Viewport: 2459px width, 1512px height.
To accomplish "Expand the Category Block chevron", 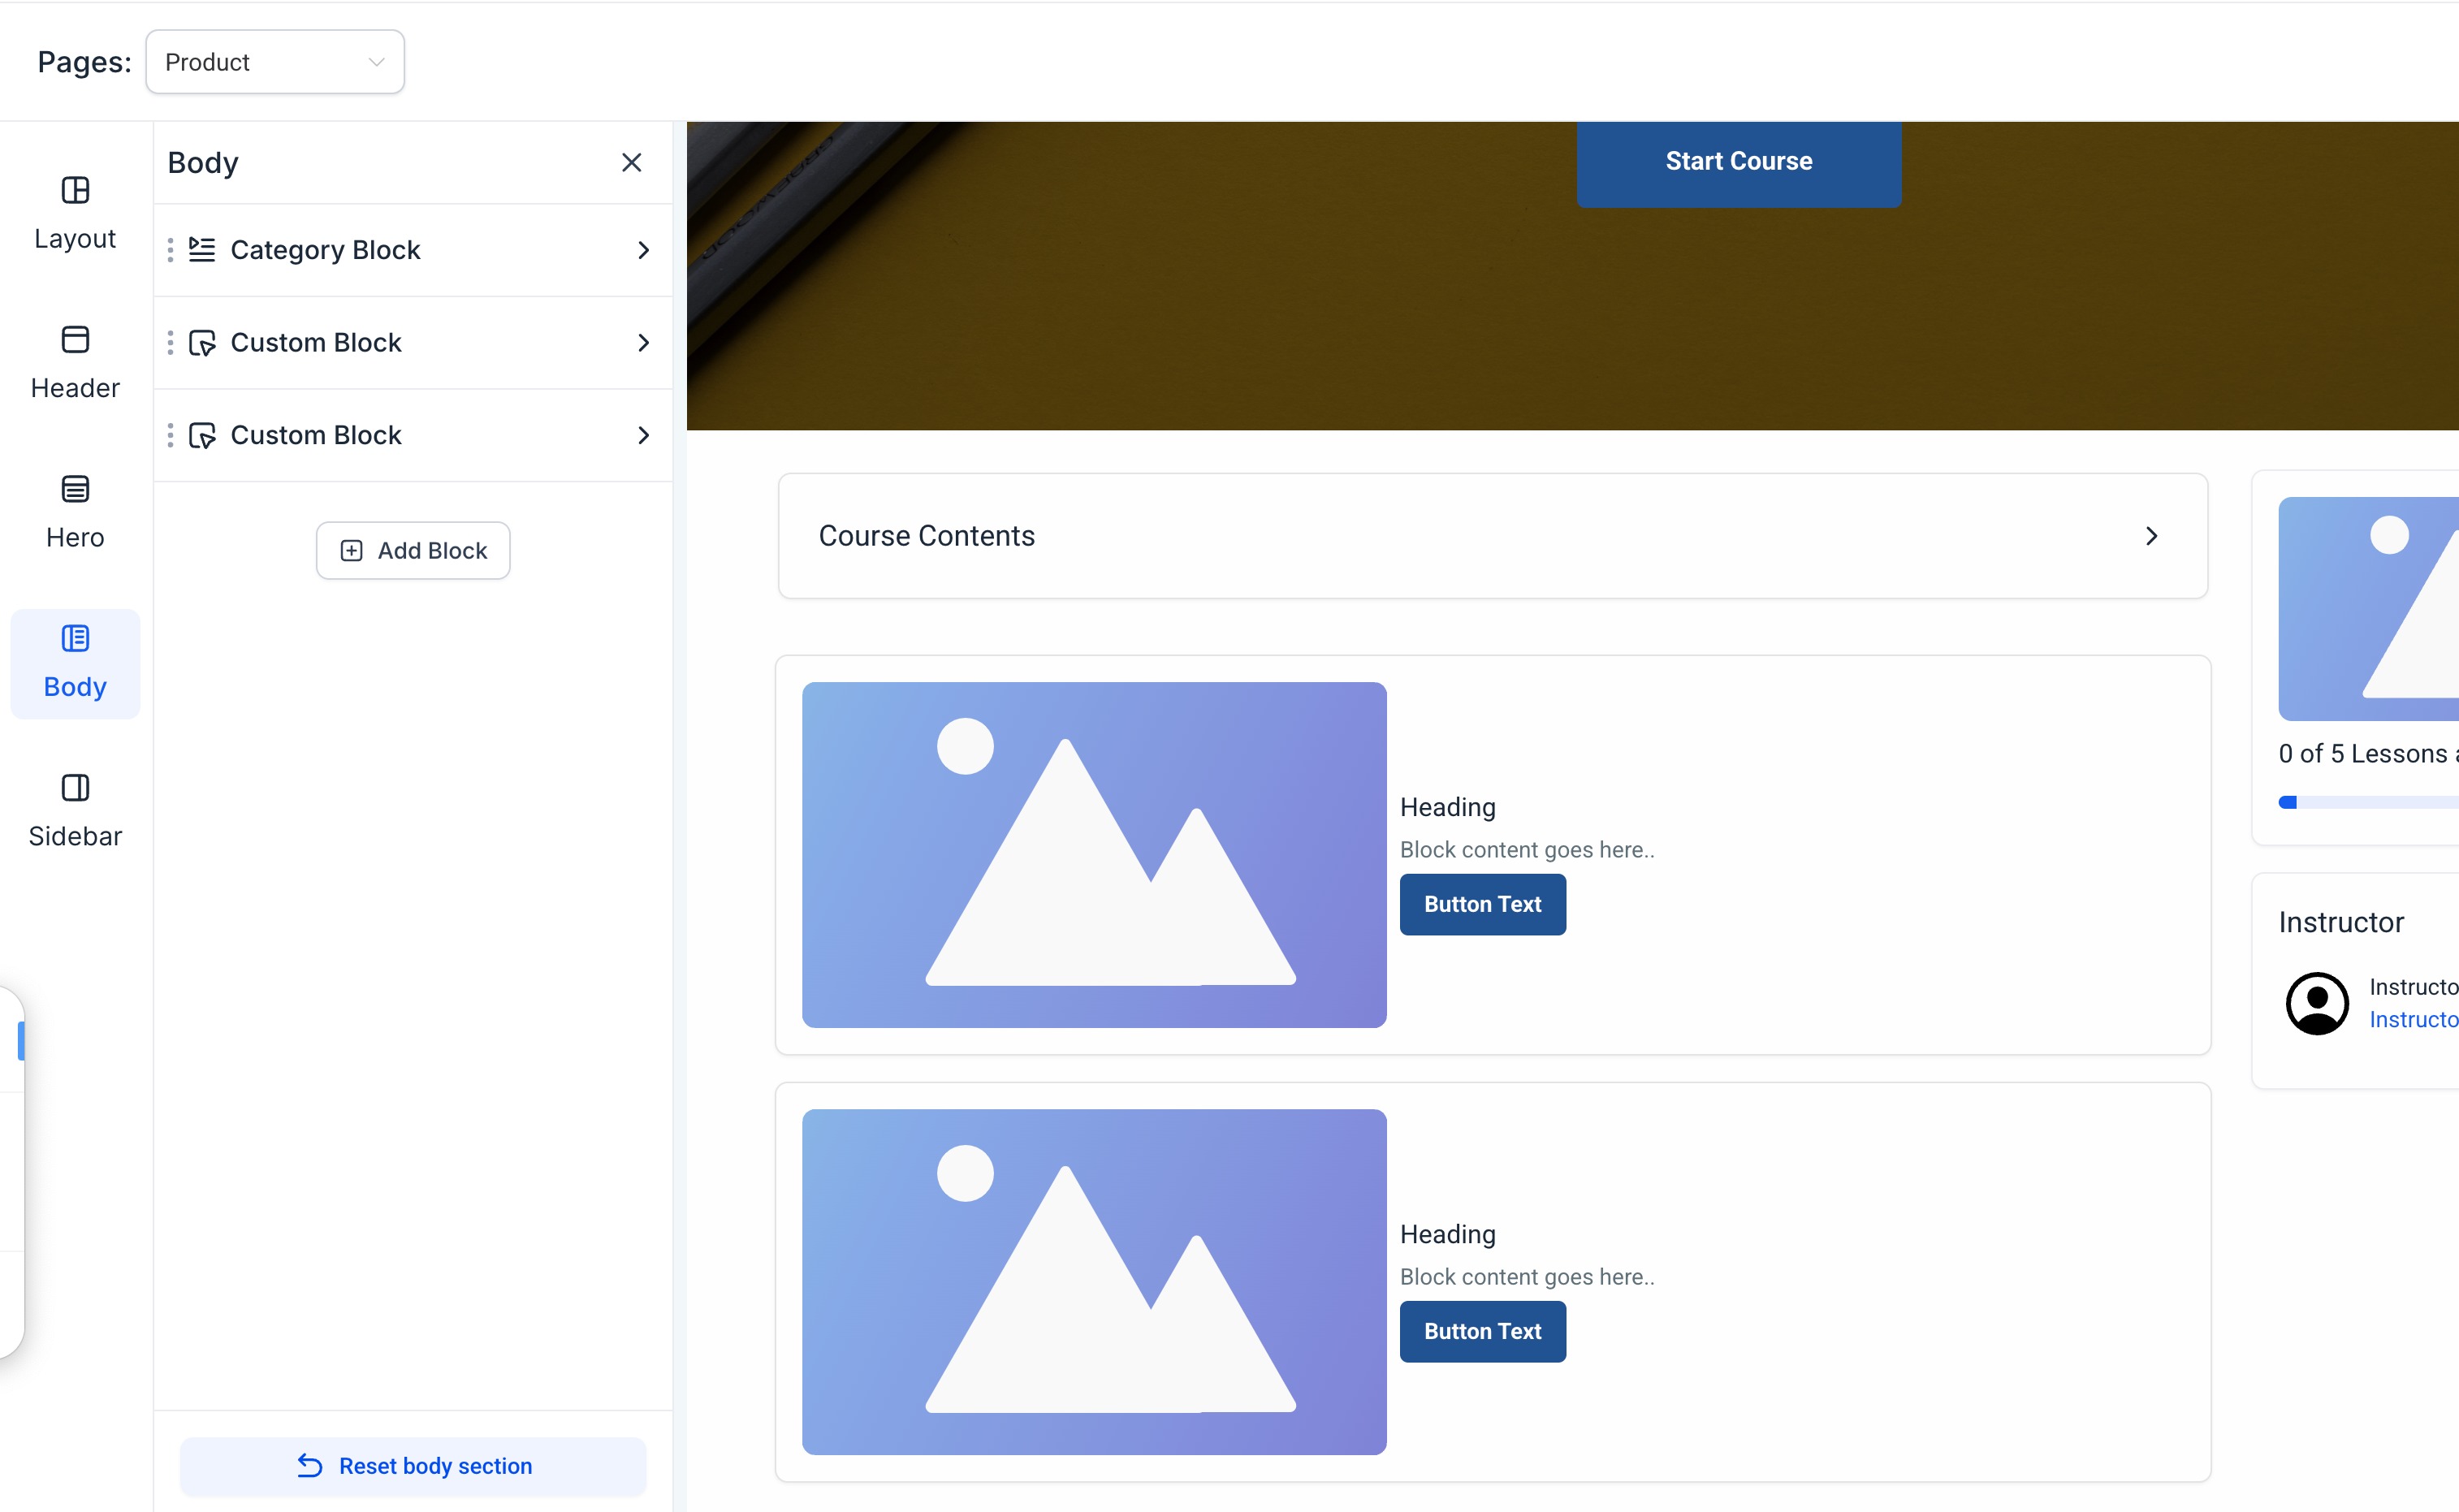I will pos(643,250).
